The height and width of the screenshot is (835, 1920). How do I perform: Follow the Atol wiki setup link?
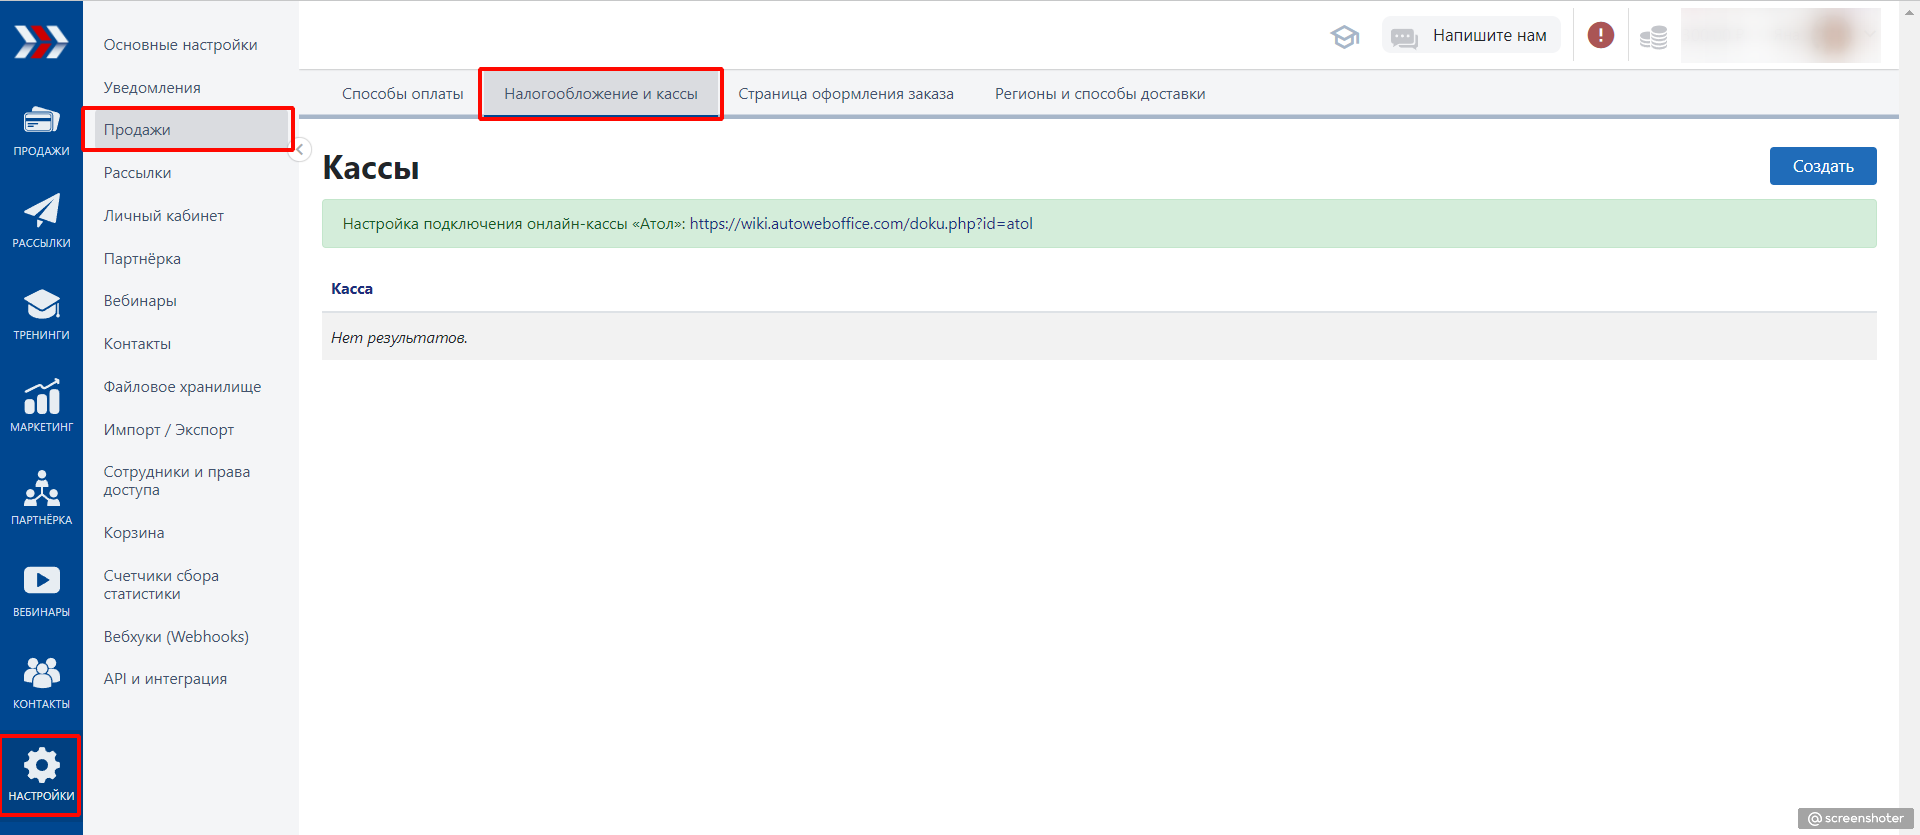(860, 224)
